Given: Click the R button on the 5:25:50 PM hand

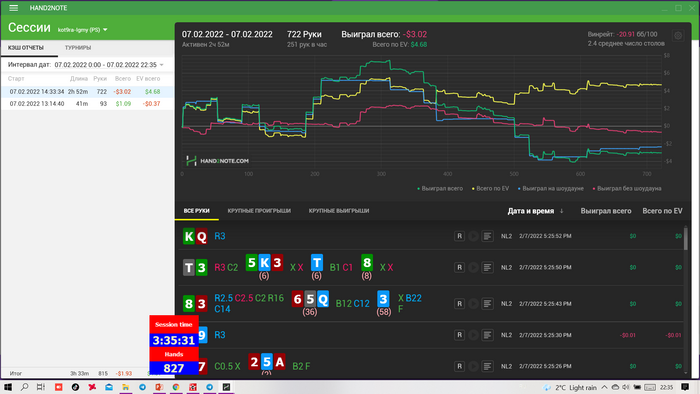Looking at the screenshot, I should click(x=459, y=267).
